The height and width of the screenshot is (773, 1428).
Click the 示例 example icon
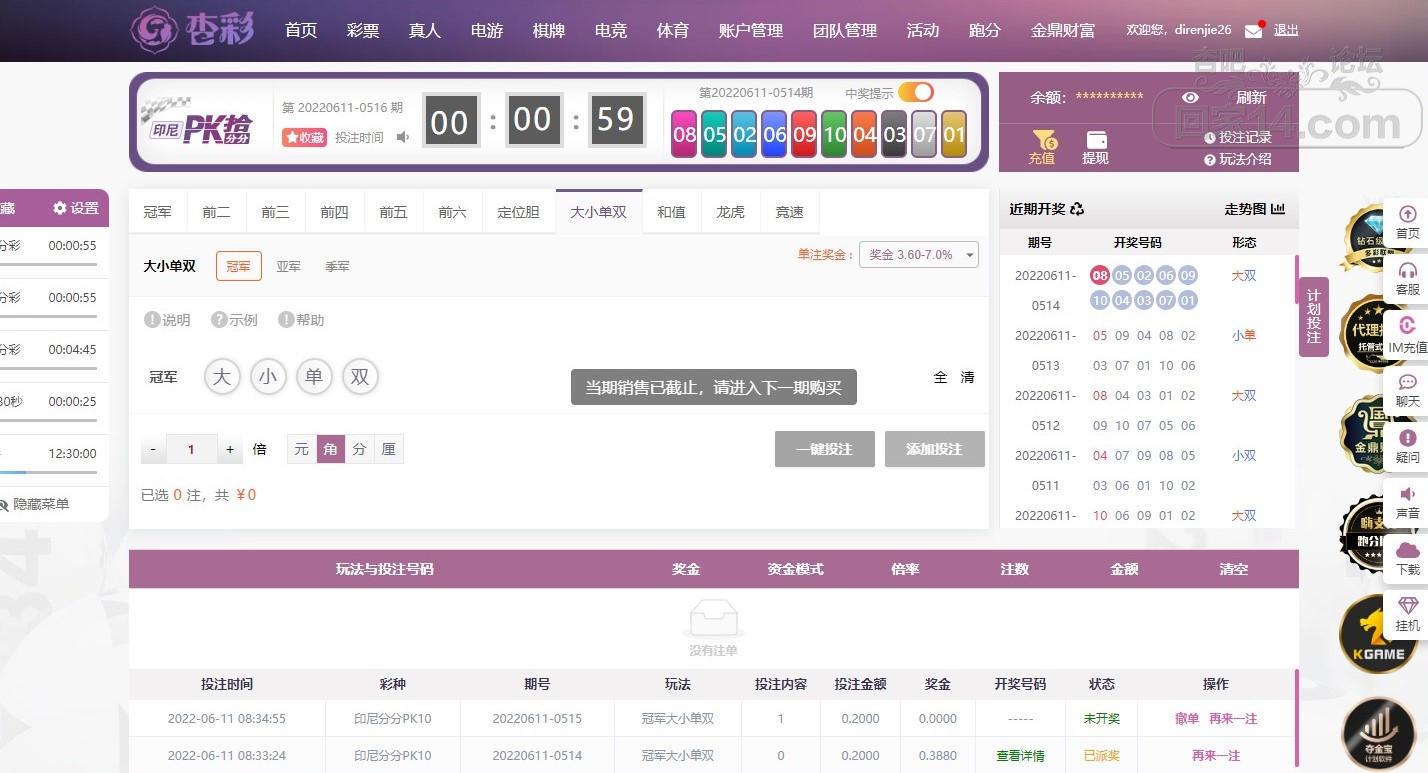[x=219, y=320]
